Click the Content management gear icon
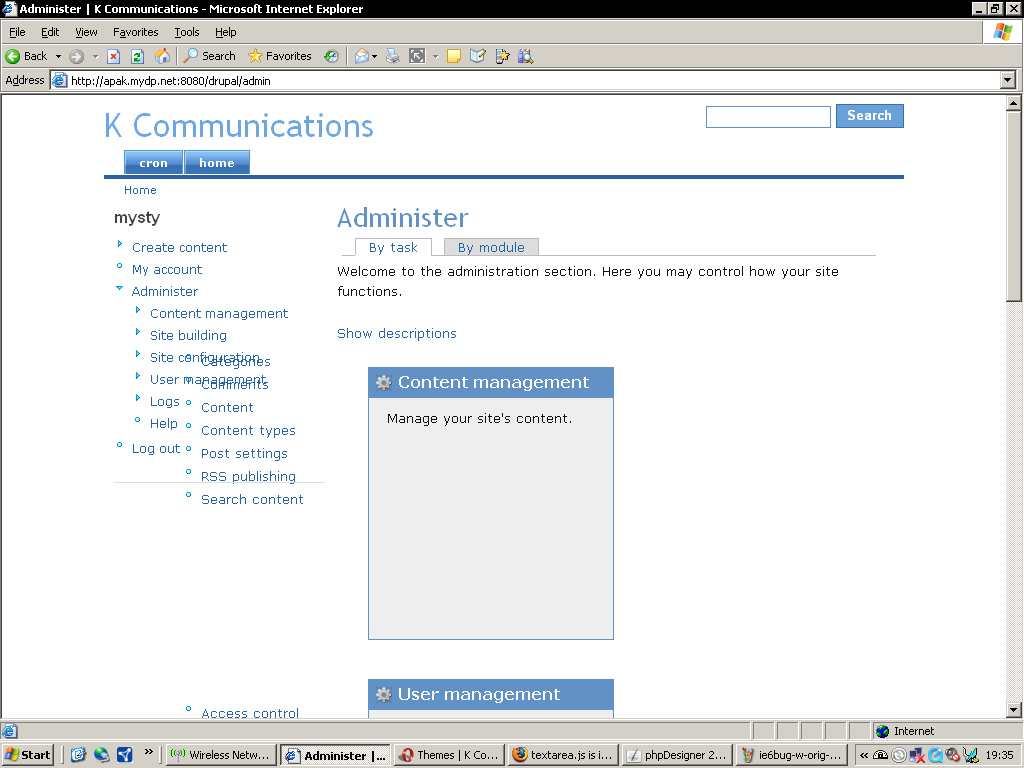 point(383,383)
